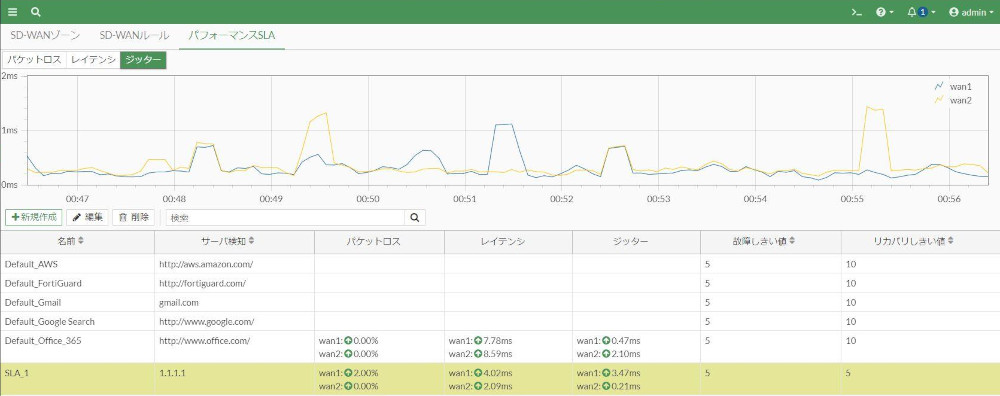Image resolution: width=1000 pixels, height=396 pixels.
Task: Click into the 検索 input field
Action: click(x=285, y=217)
